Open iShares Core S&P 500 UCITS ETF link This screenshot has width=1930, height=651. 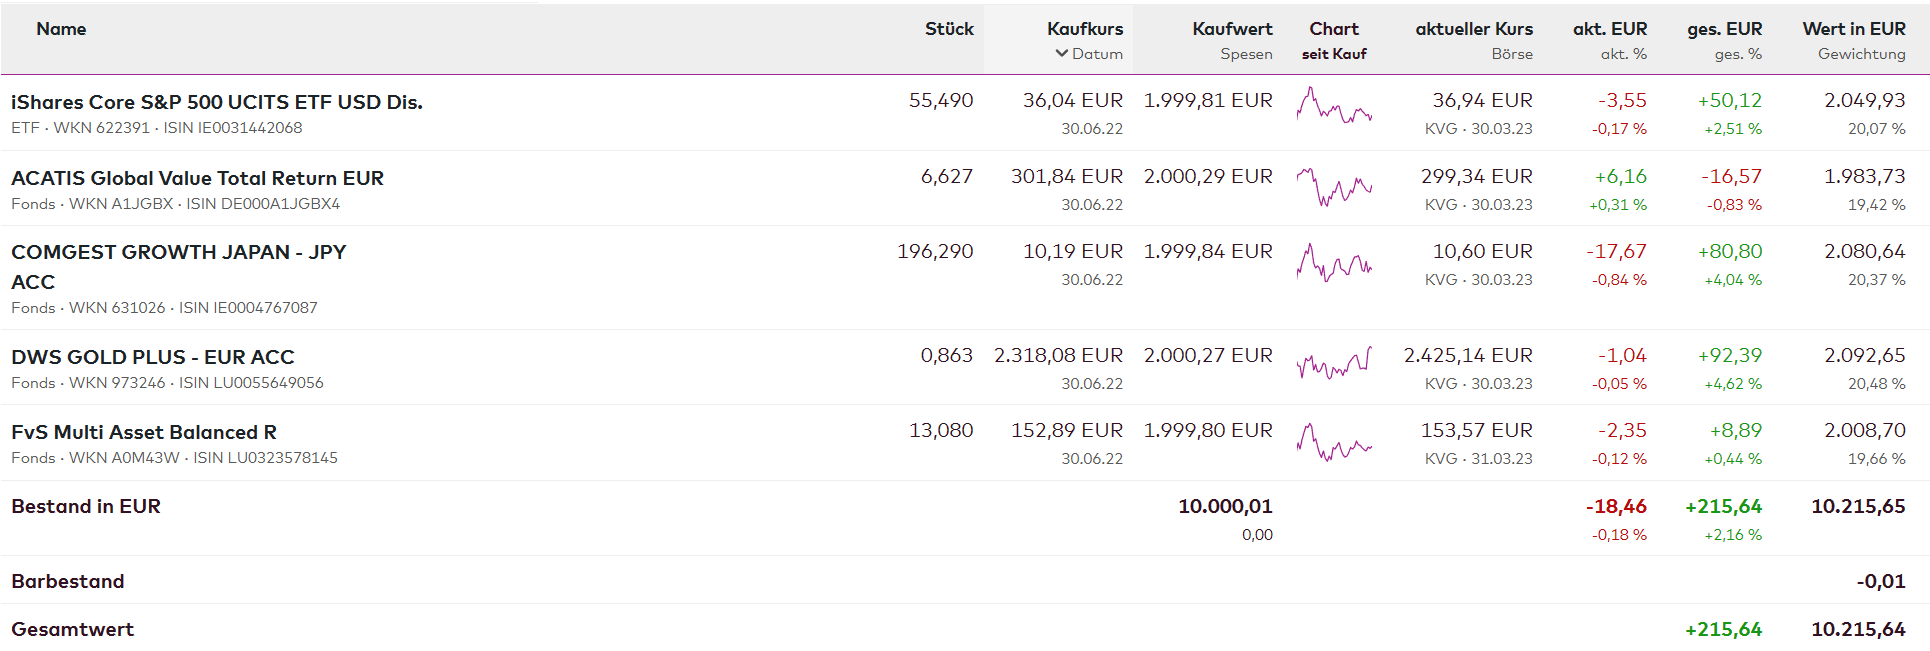click(217, 102)
